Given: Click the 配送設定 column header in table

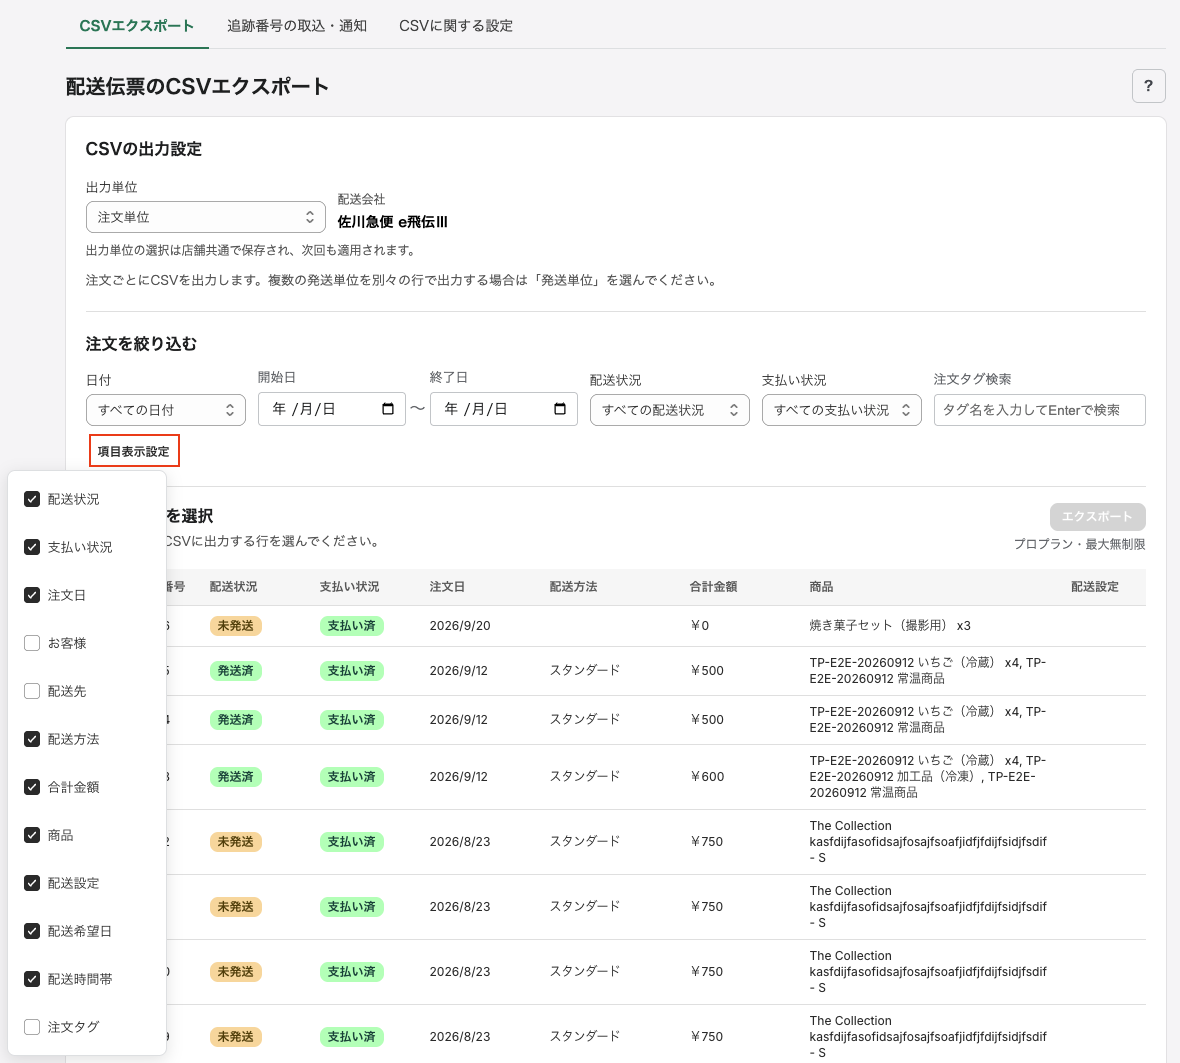Looking at the screenshot, I should (1095, 587).
